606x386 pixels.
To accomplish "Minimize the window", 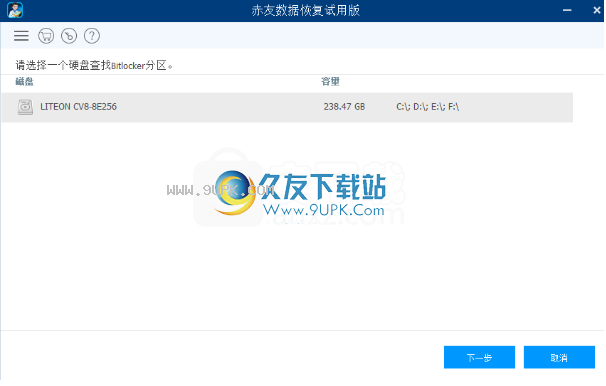I will point(567,10).
